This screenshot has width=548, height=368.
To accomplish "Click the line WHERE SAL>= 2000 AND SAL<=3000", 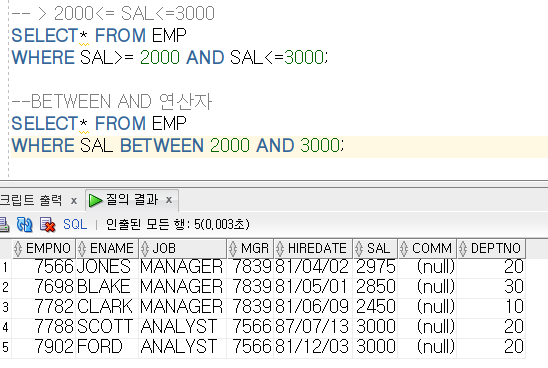I will click(169, 58).
